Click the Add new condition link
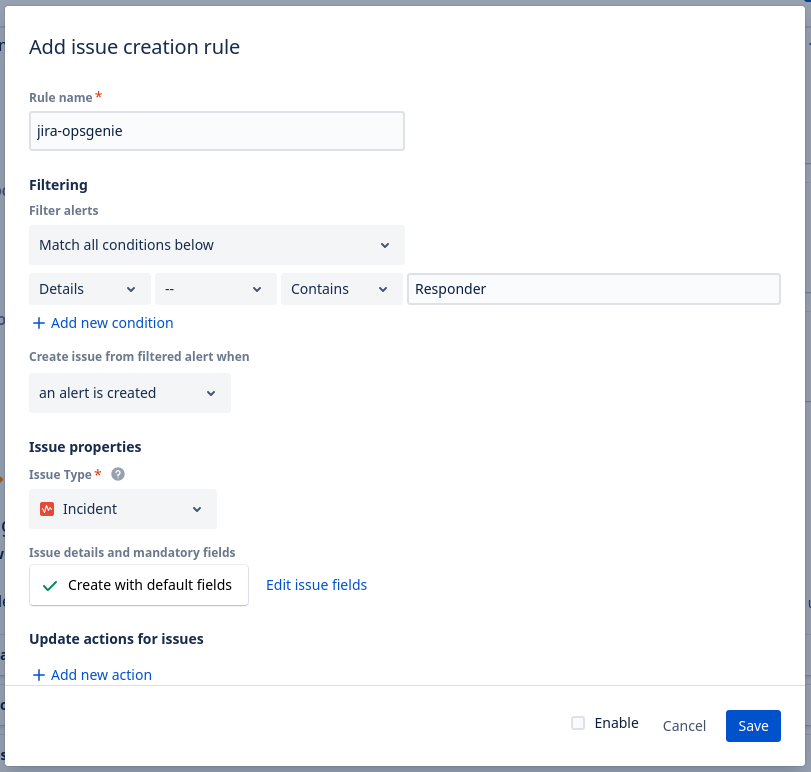811x772 pixels. click(111, 323)
